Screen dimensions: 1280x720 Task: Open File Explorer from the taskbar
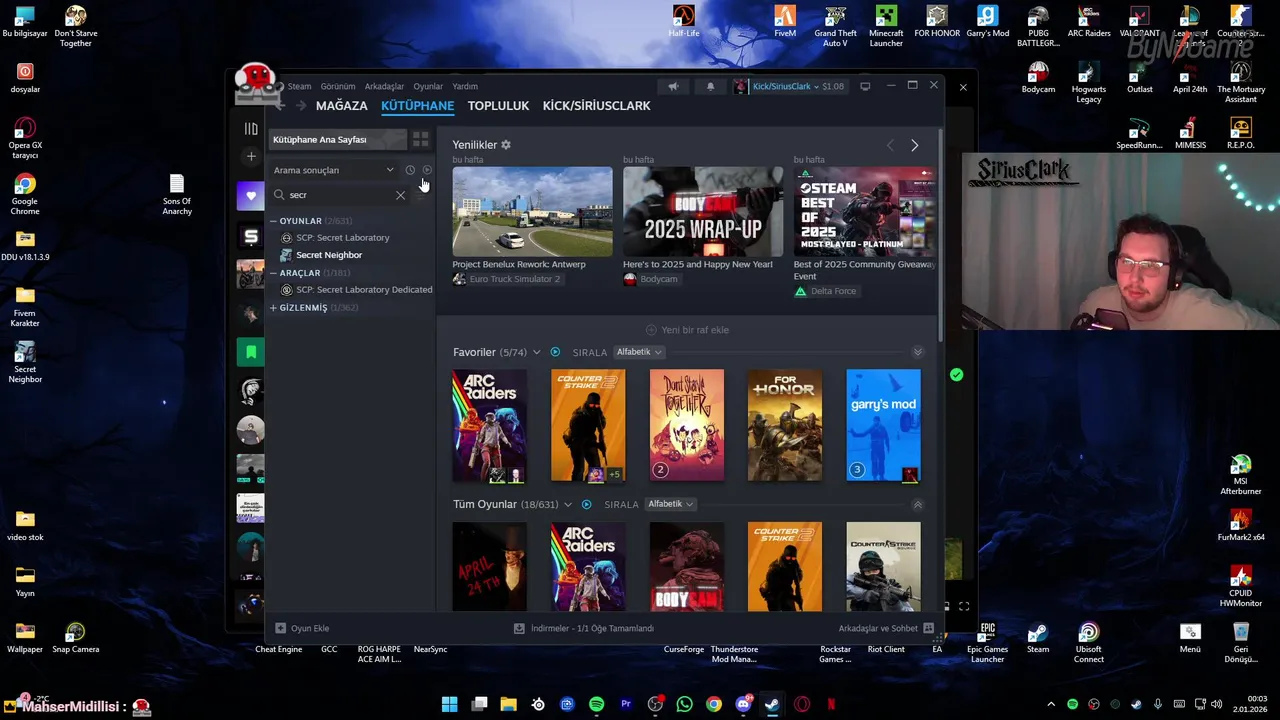pyautogui.click(x=508, y=704)
